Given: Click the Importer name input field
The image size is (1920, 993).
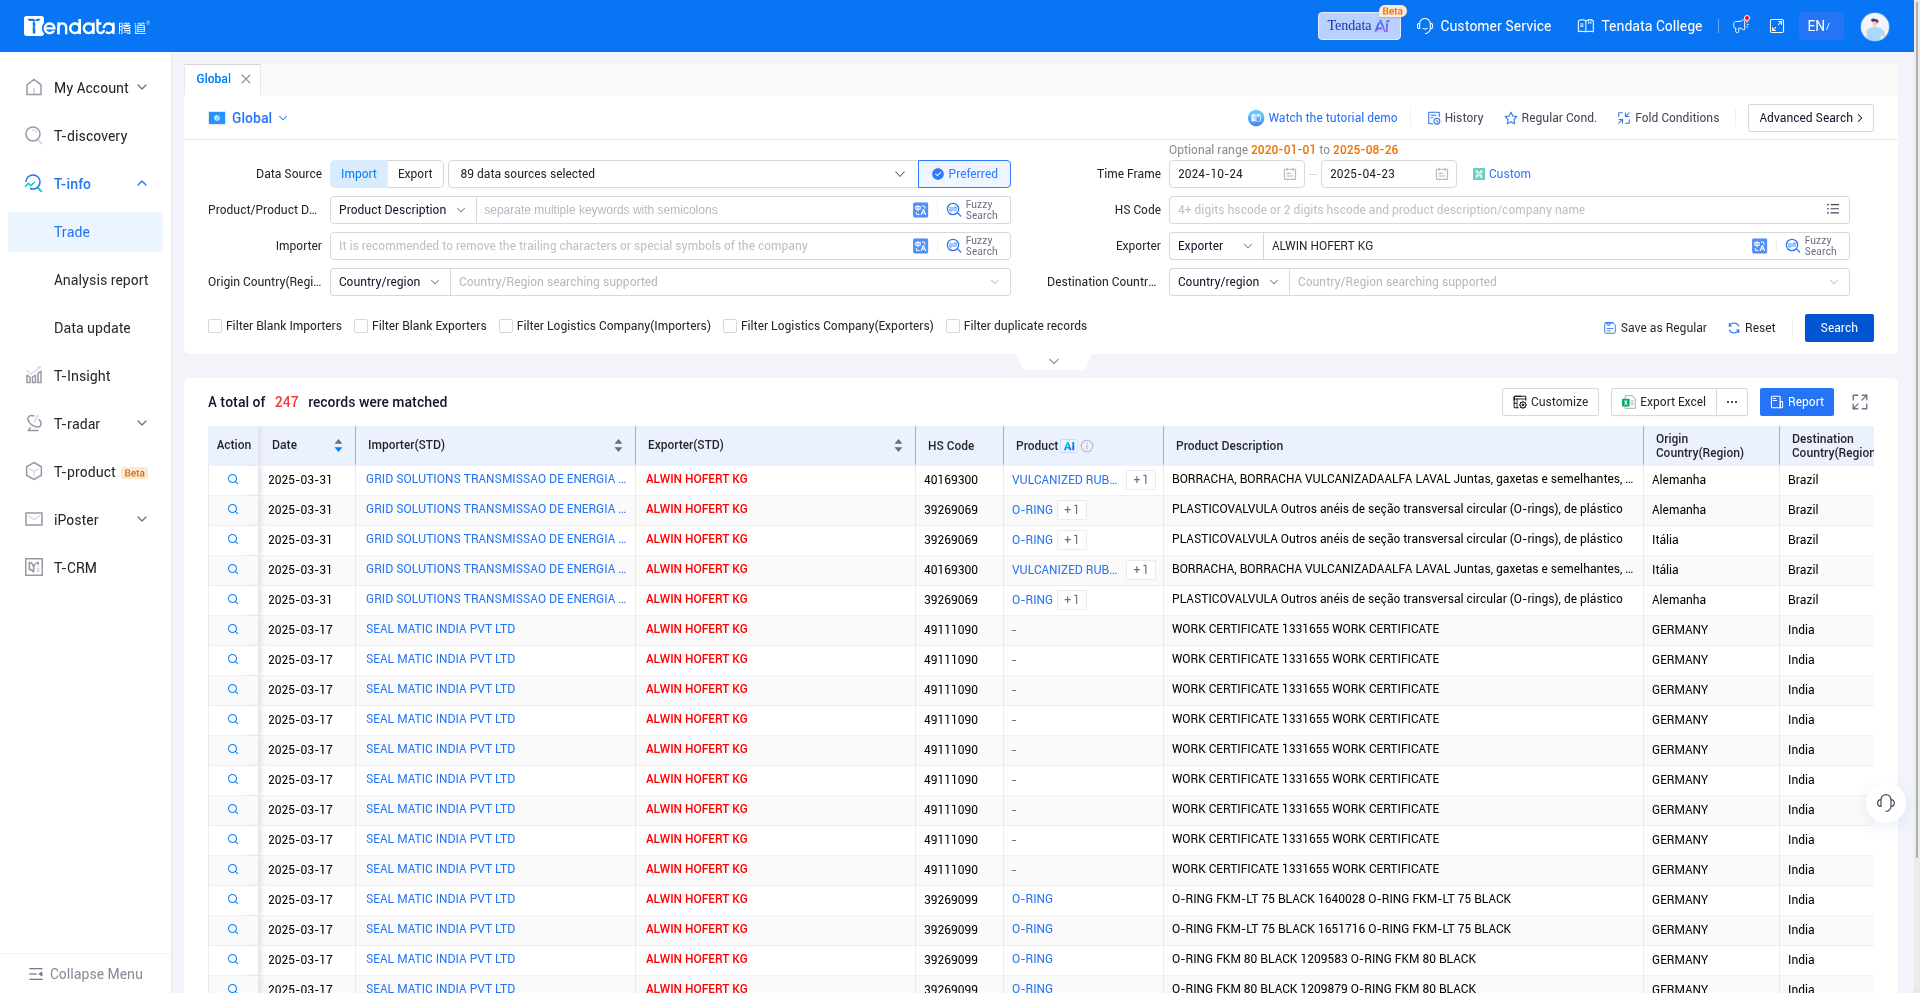Looking at the screenshot, I should click(620, 246).
